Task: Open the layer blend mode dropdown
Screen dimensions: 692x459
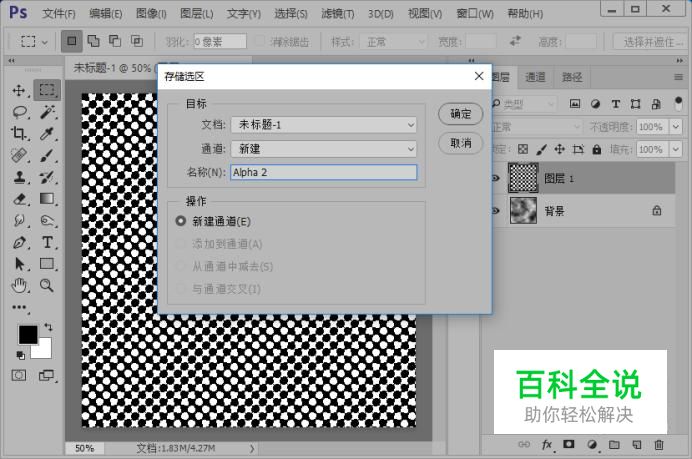Action: [536, 127]
